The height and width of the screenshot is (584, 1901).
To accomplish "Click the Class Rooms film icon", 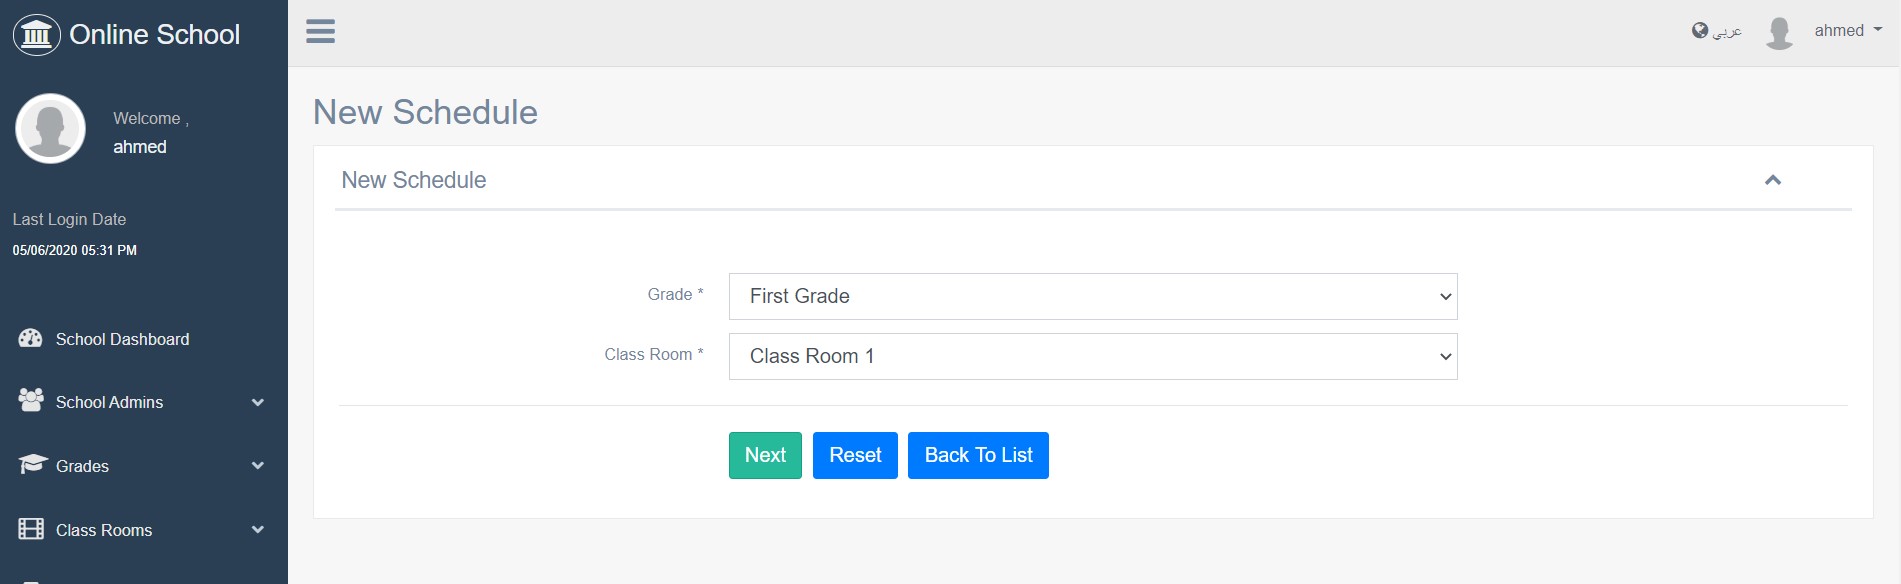I will click(x=31, y=529).
